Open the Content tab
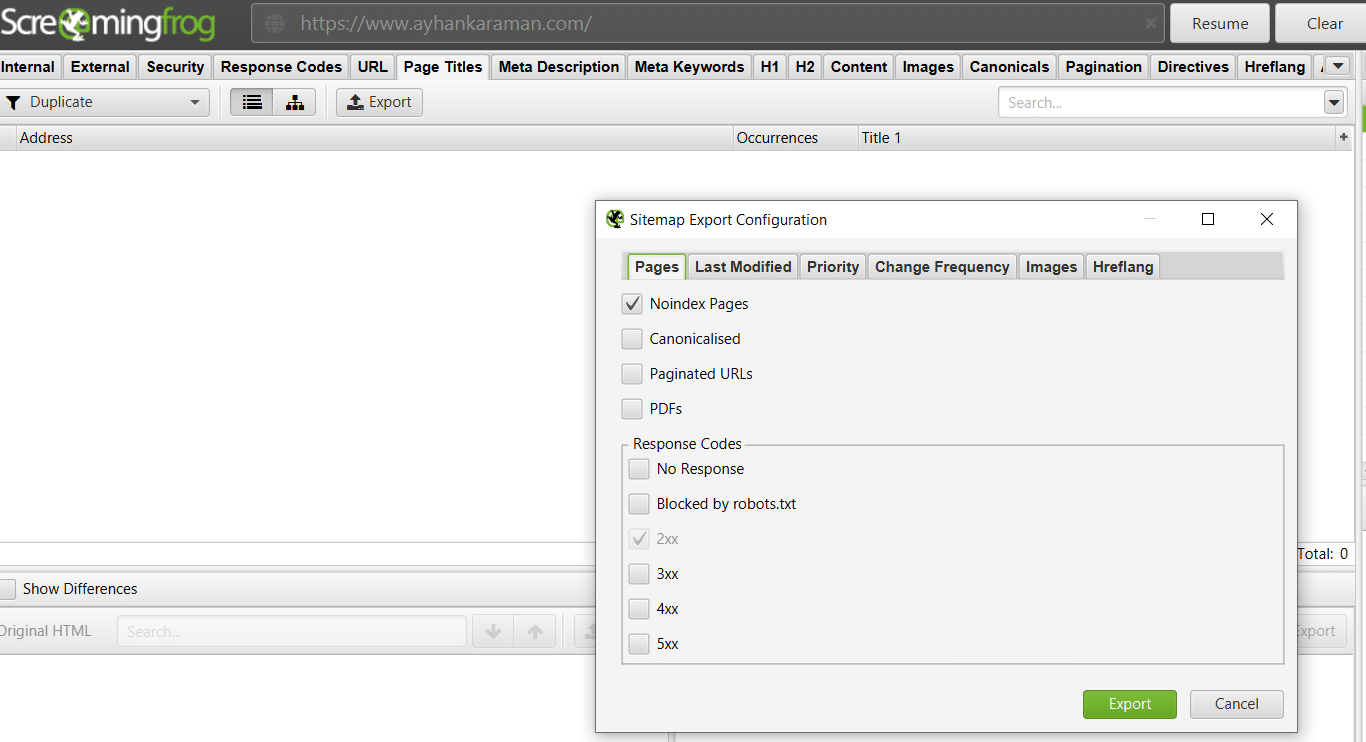This screenshot has width=1366, height=742. click(x=859, y=67)
